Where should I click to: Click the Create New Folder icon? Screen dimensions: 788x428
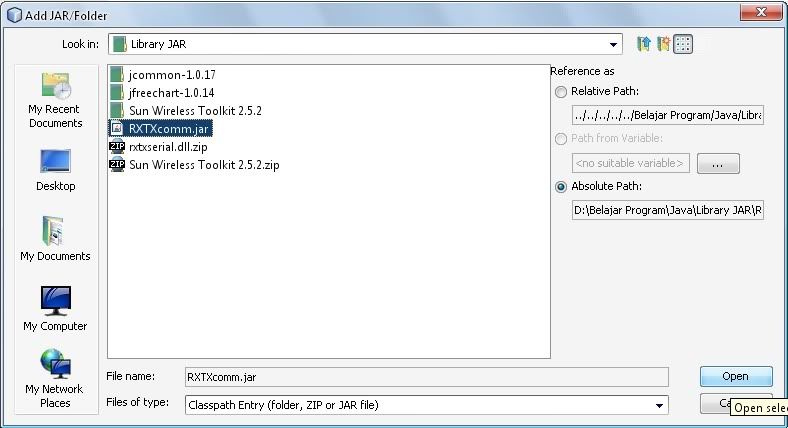coord(663,44)
